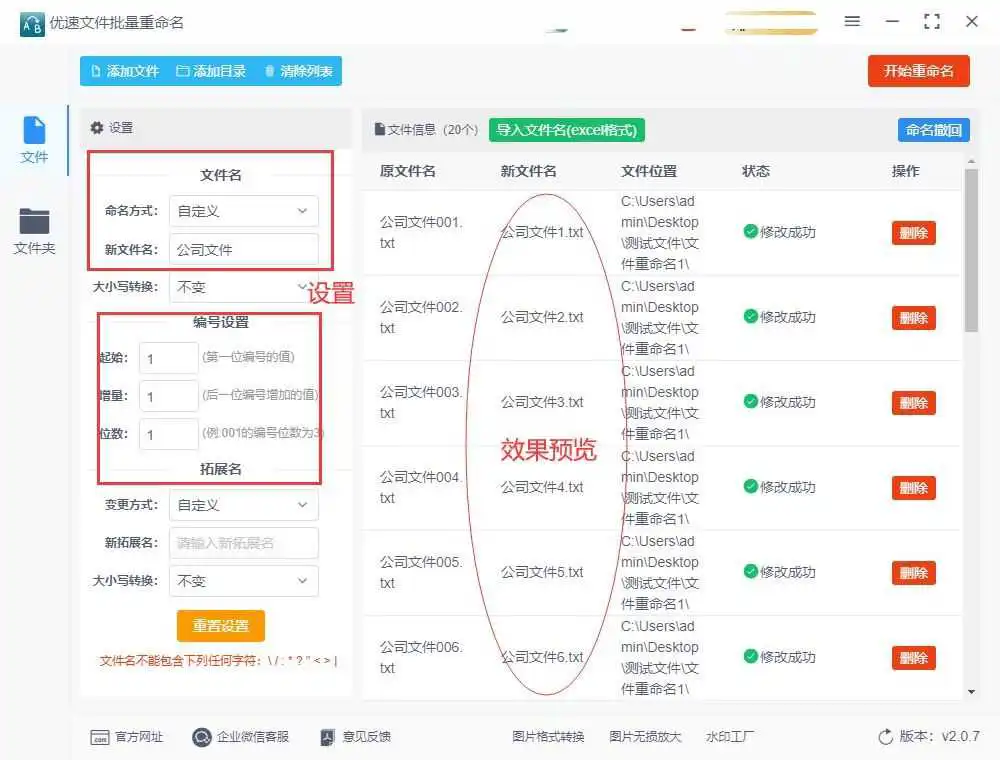Select the 公司文件2.txt new name cell
Image resolution: width=1000 pixels, height=760 pixels.
[x=542, y=318]
